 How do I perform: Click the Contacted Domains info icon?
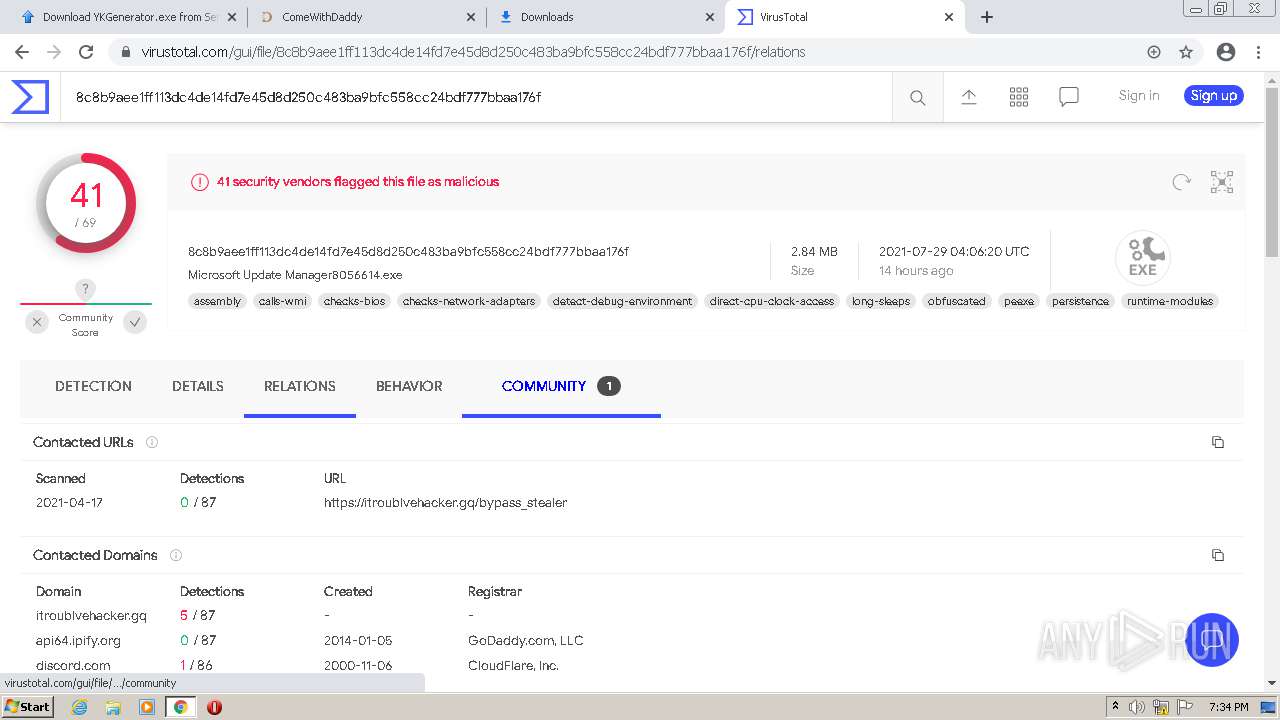click(x=176, y=555)
